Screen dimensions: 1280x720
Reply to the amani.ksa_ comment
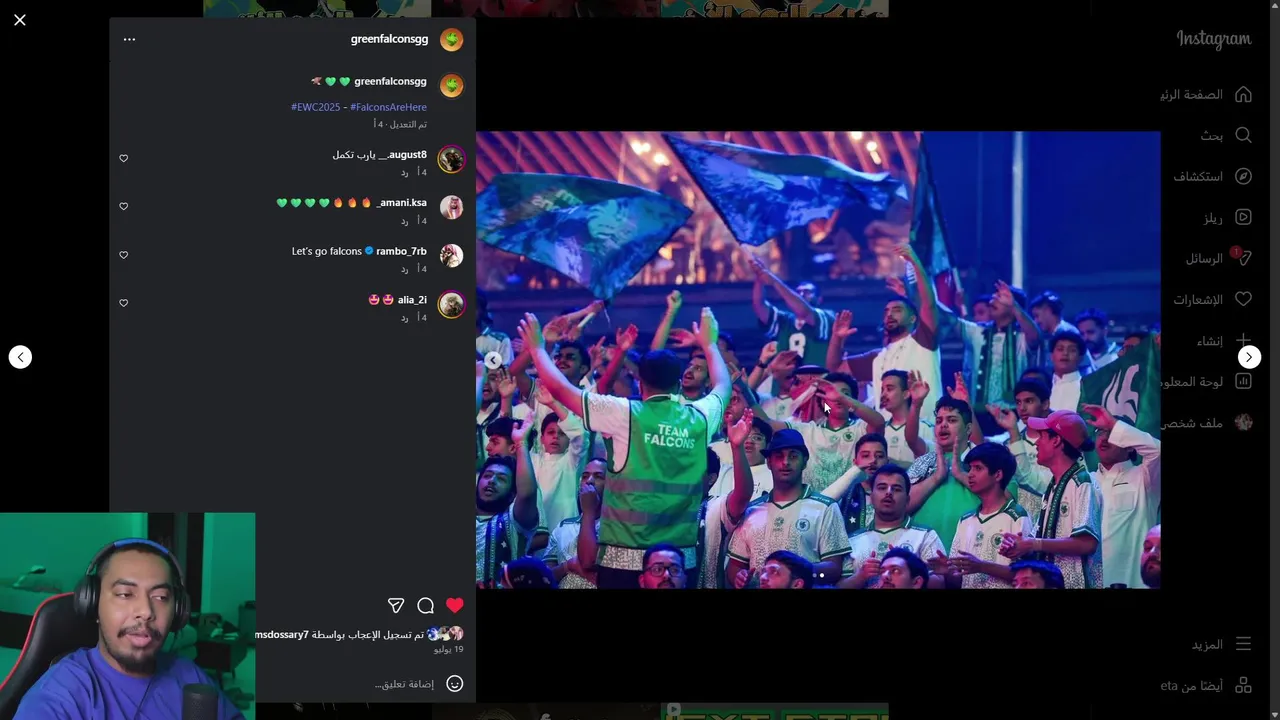tap(405, 221)
